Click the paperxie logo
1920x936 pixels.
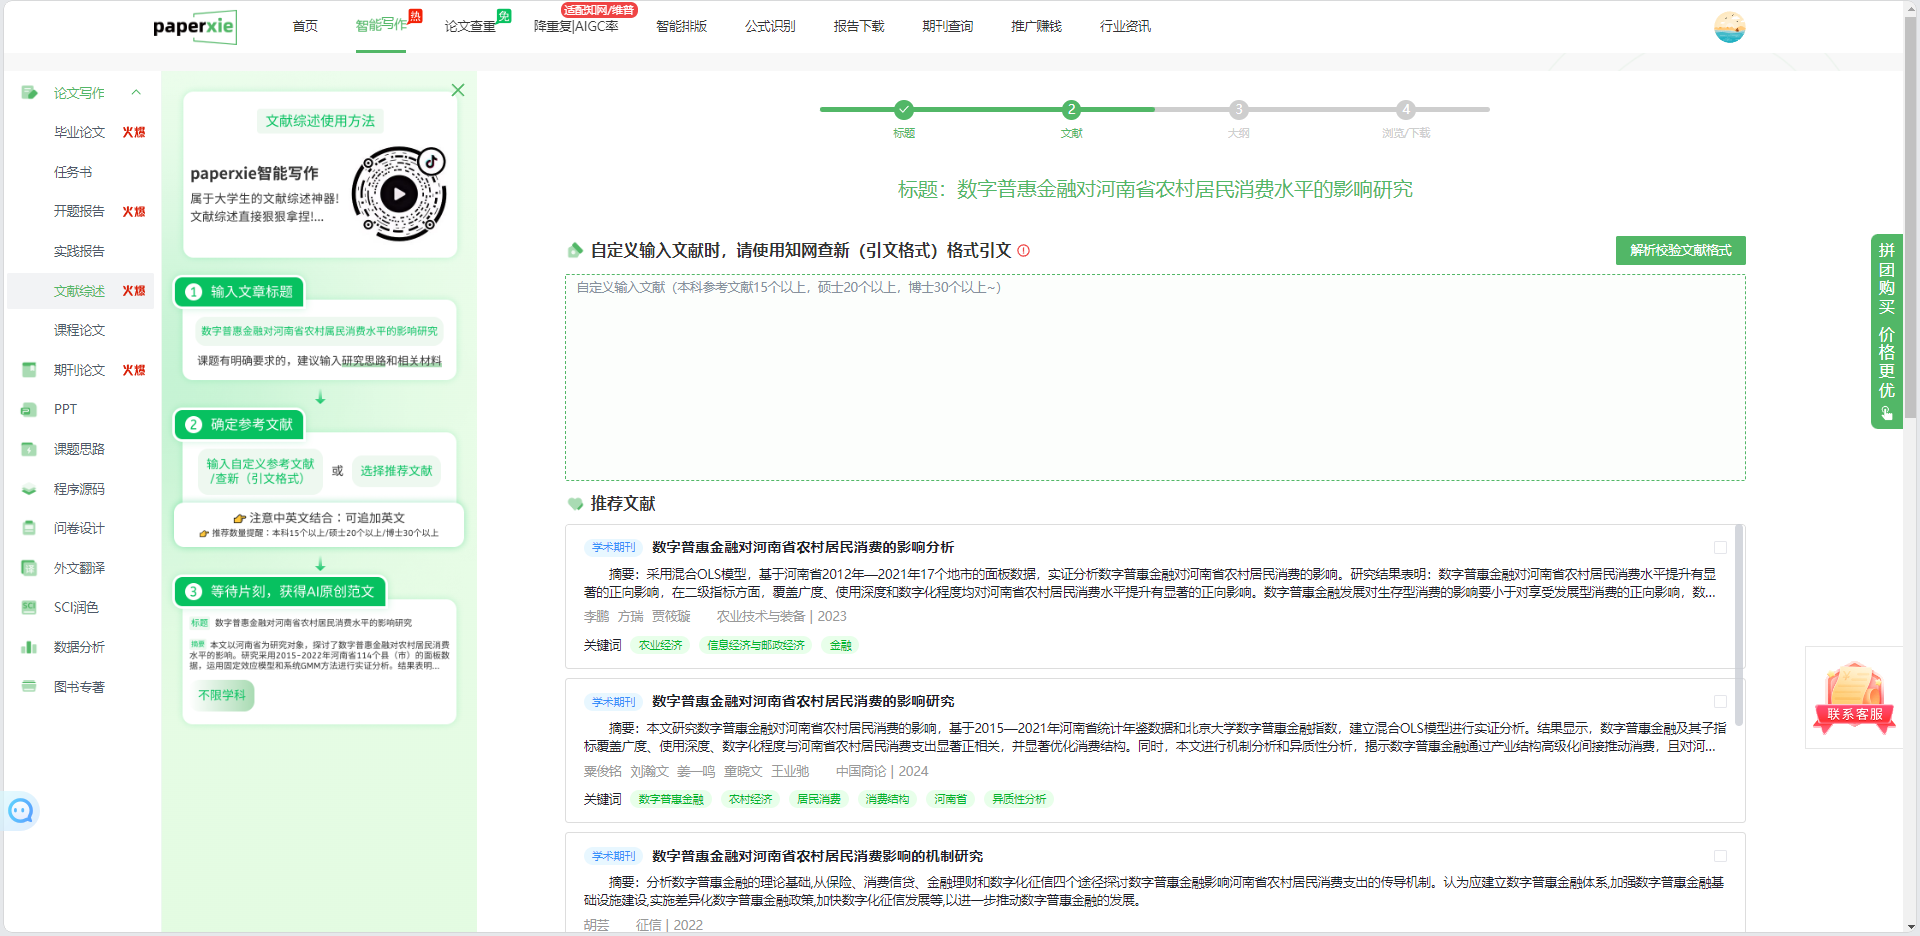click(195, 27)
